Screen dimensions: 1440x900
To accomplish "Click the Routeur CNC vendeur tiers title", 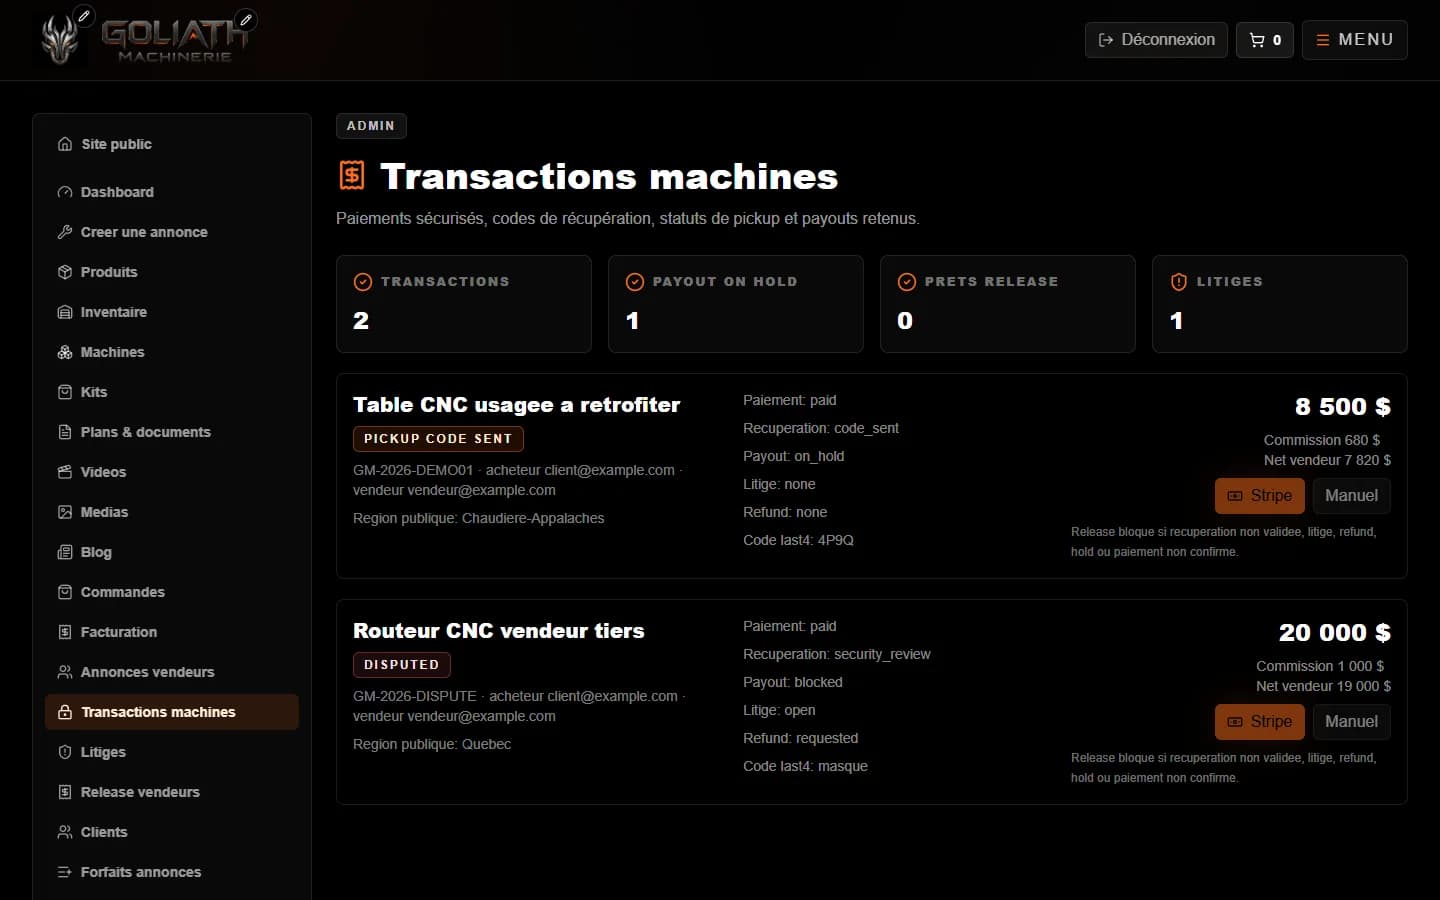I will click(x=499, y=631).
